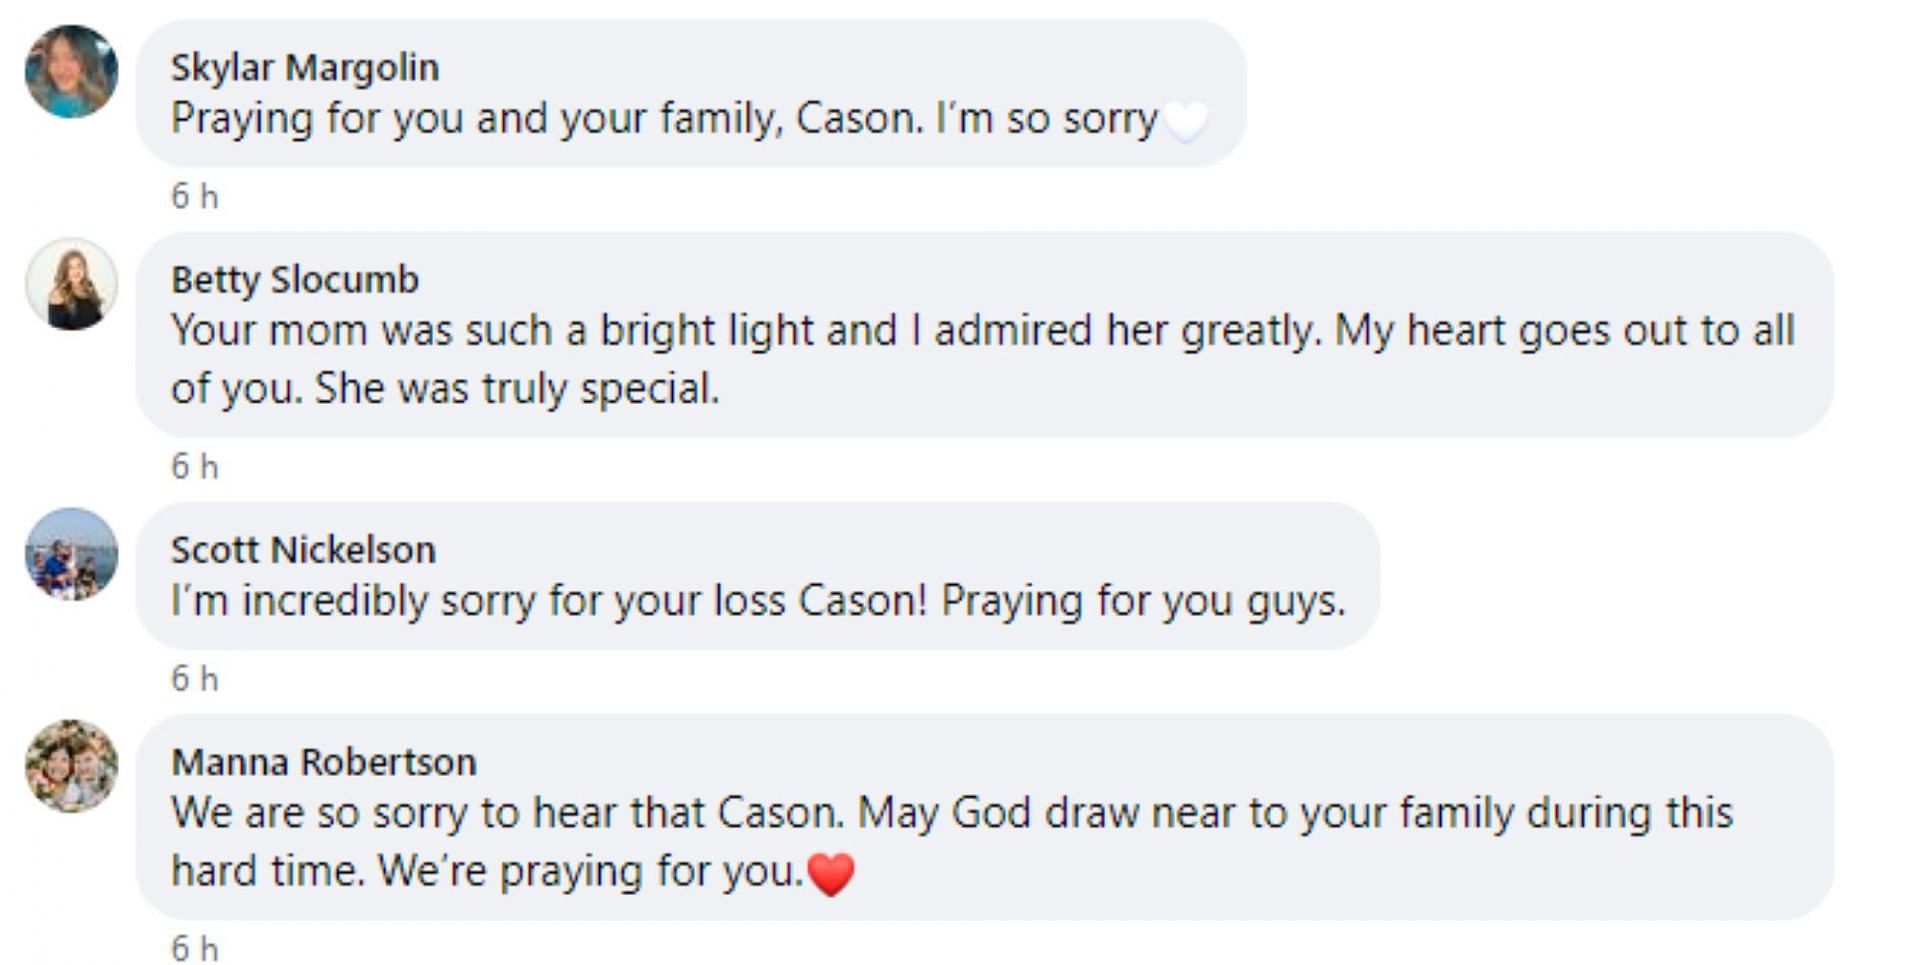
Task: Open Skylar Margolin's name link
Action: tap(304, 68)
